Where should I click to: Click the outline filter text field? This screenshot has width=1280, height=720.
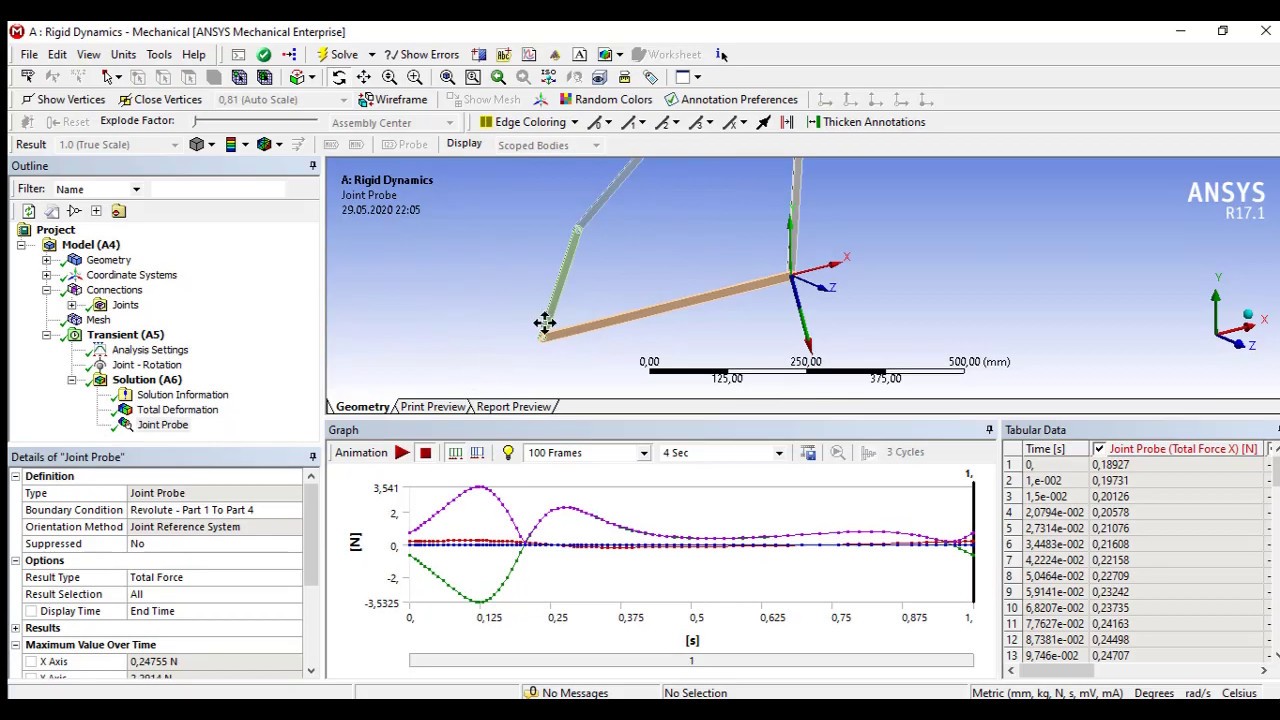[x=218, y=189]
